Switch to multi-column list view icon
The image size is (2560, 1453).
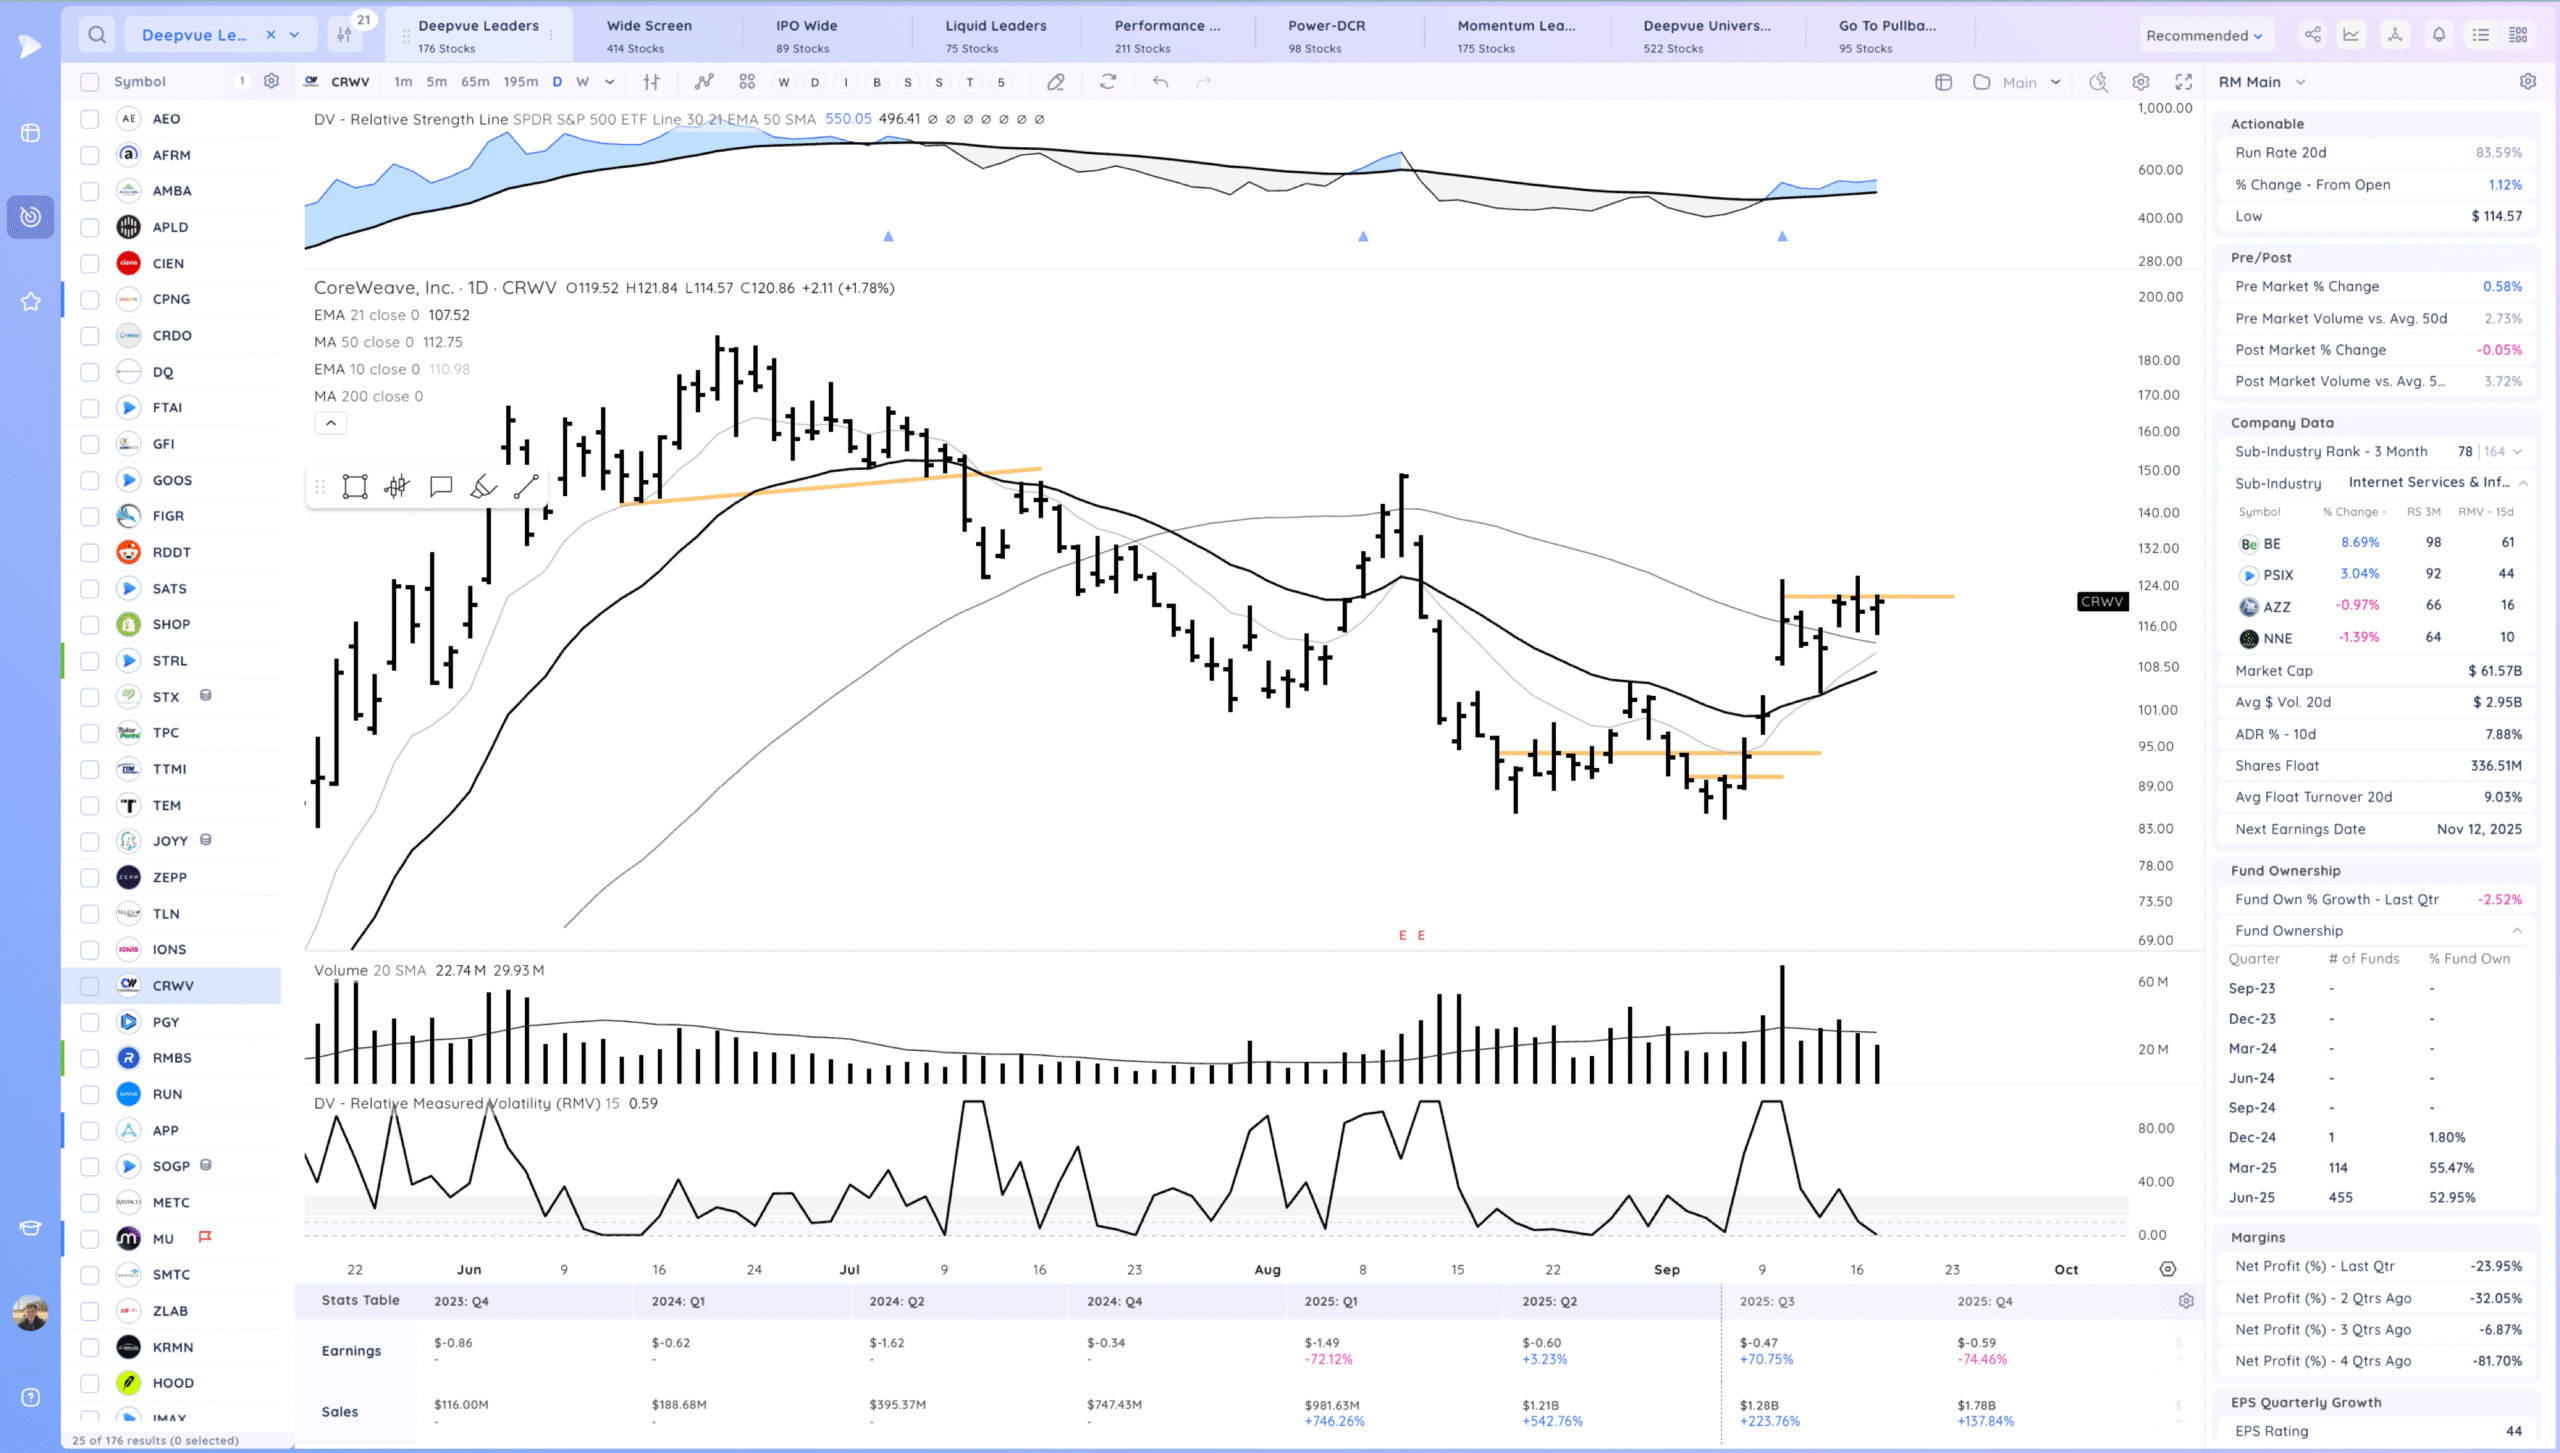click(2519, 35)
